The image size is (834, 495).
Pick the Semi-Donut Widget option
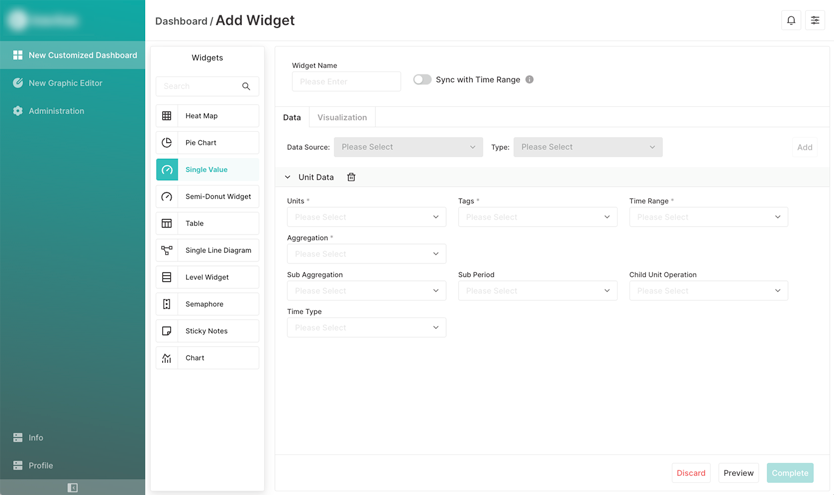tap(207, 197)
